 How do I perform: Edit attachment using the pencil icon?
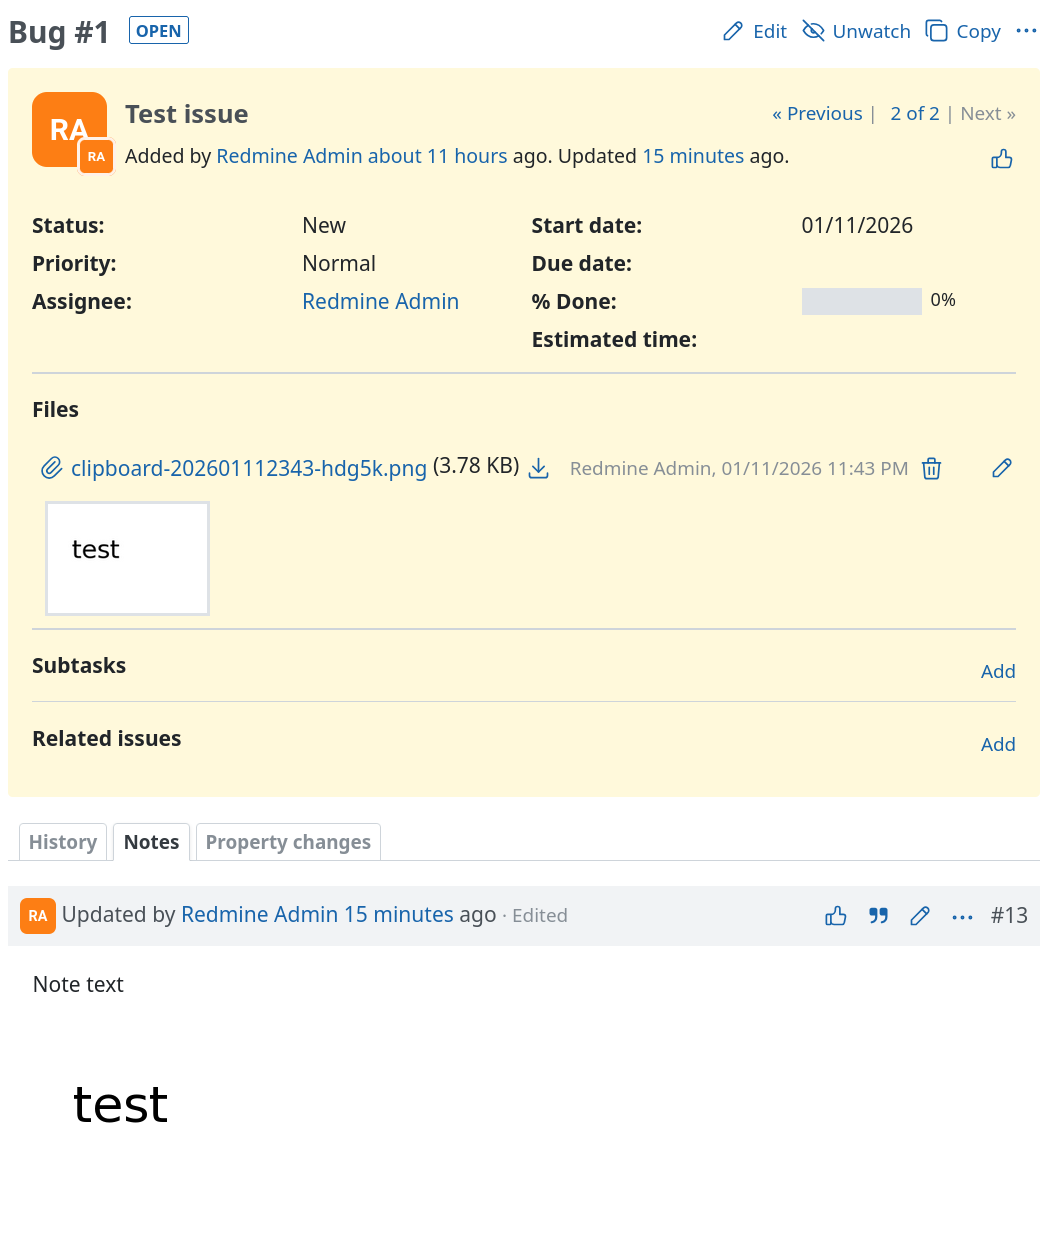pos(1001,468)
